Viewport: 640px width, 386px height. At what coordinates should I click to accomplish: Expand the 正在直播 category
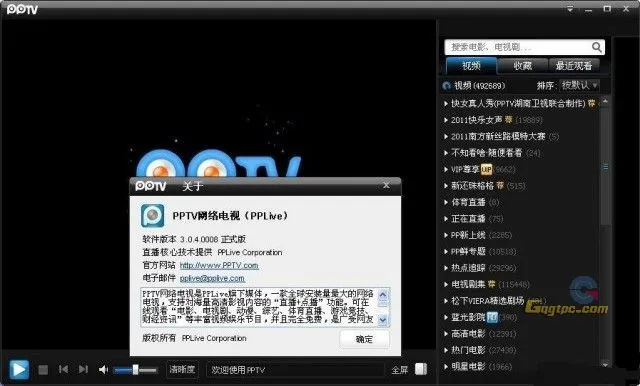point(446,219)
